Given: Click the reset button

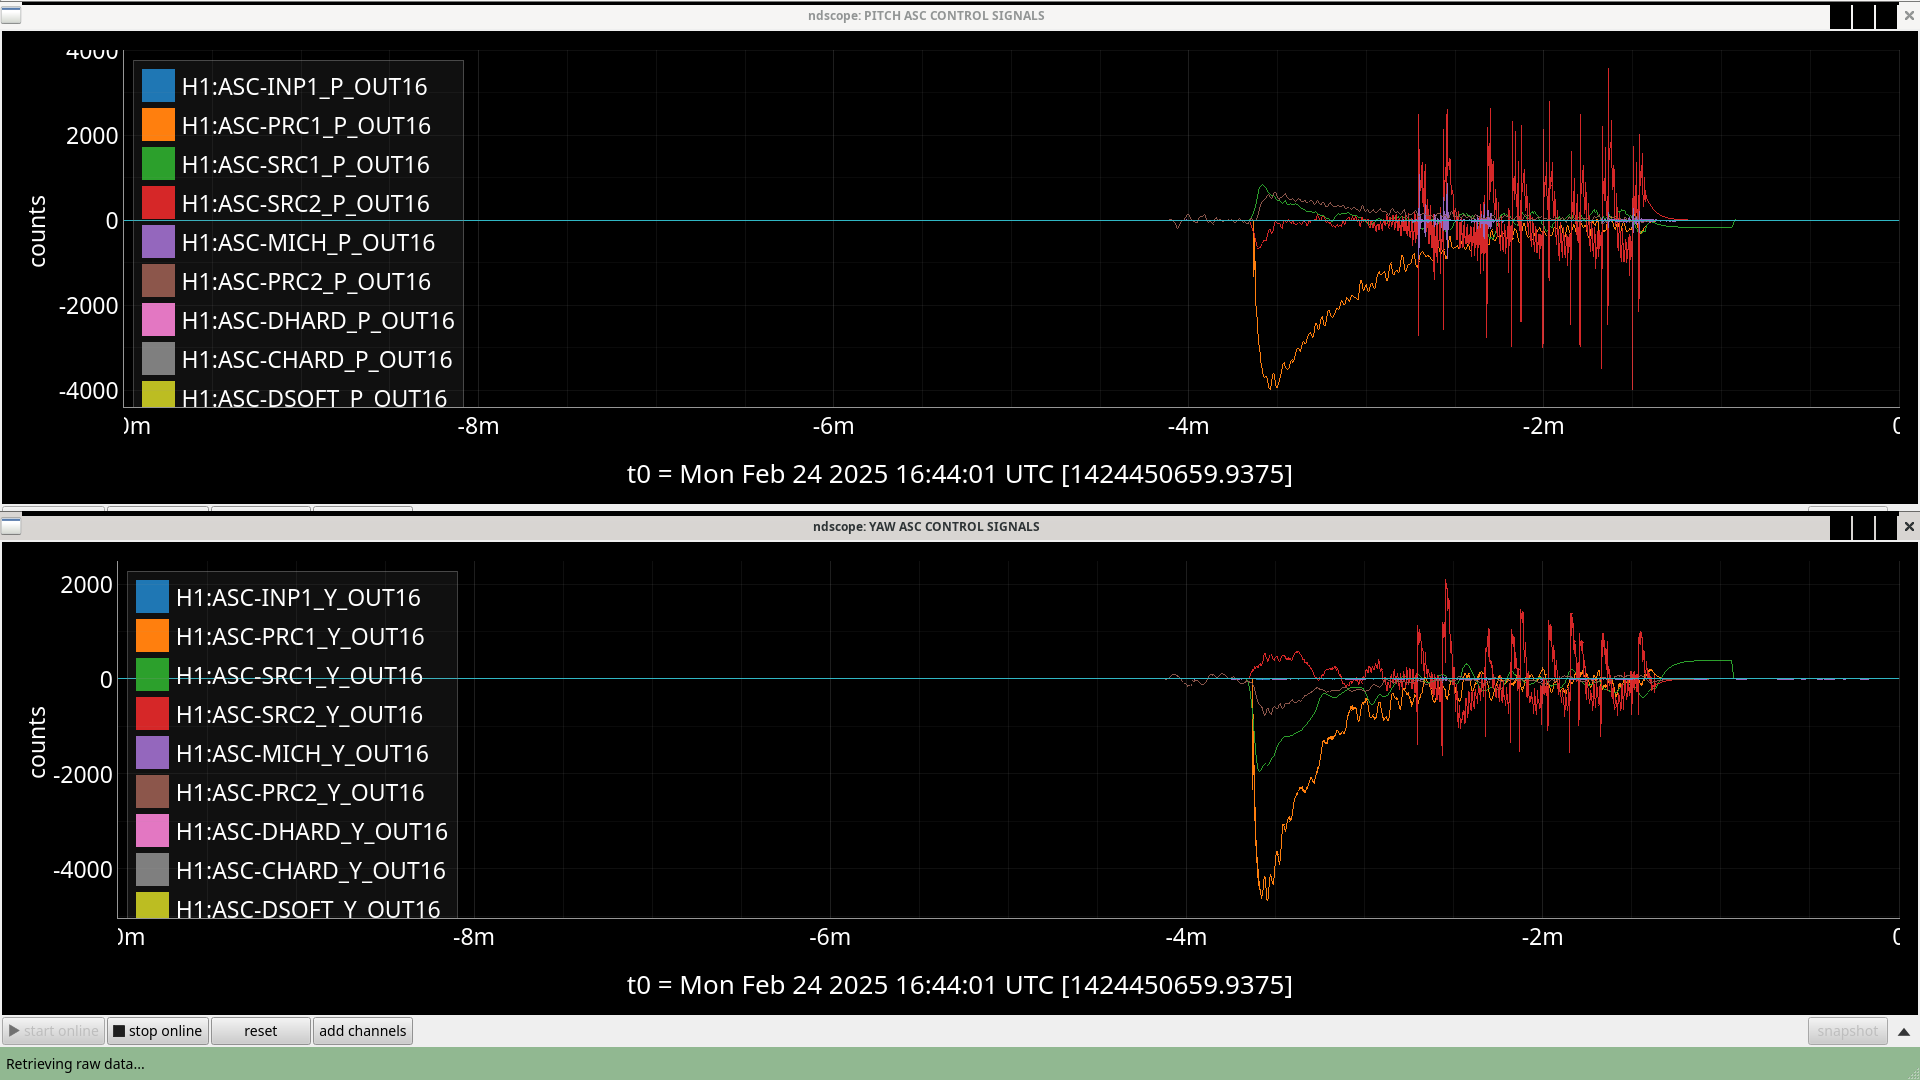Looking at the screenshot, I should pos(261,1031).
